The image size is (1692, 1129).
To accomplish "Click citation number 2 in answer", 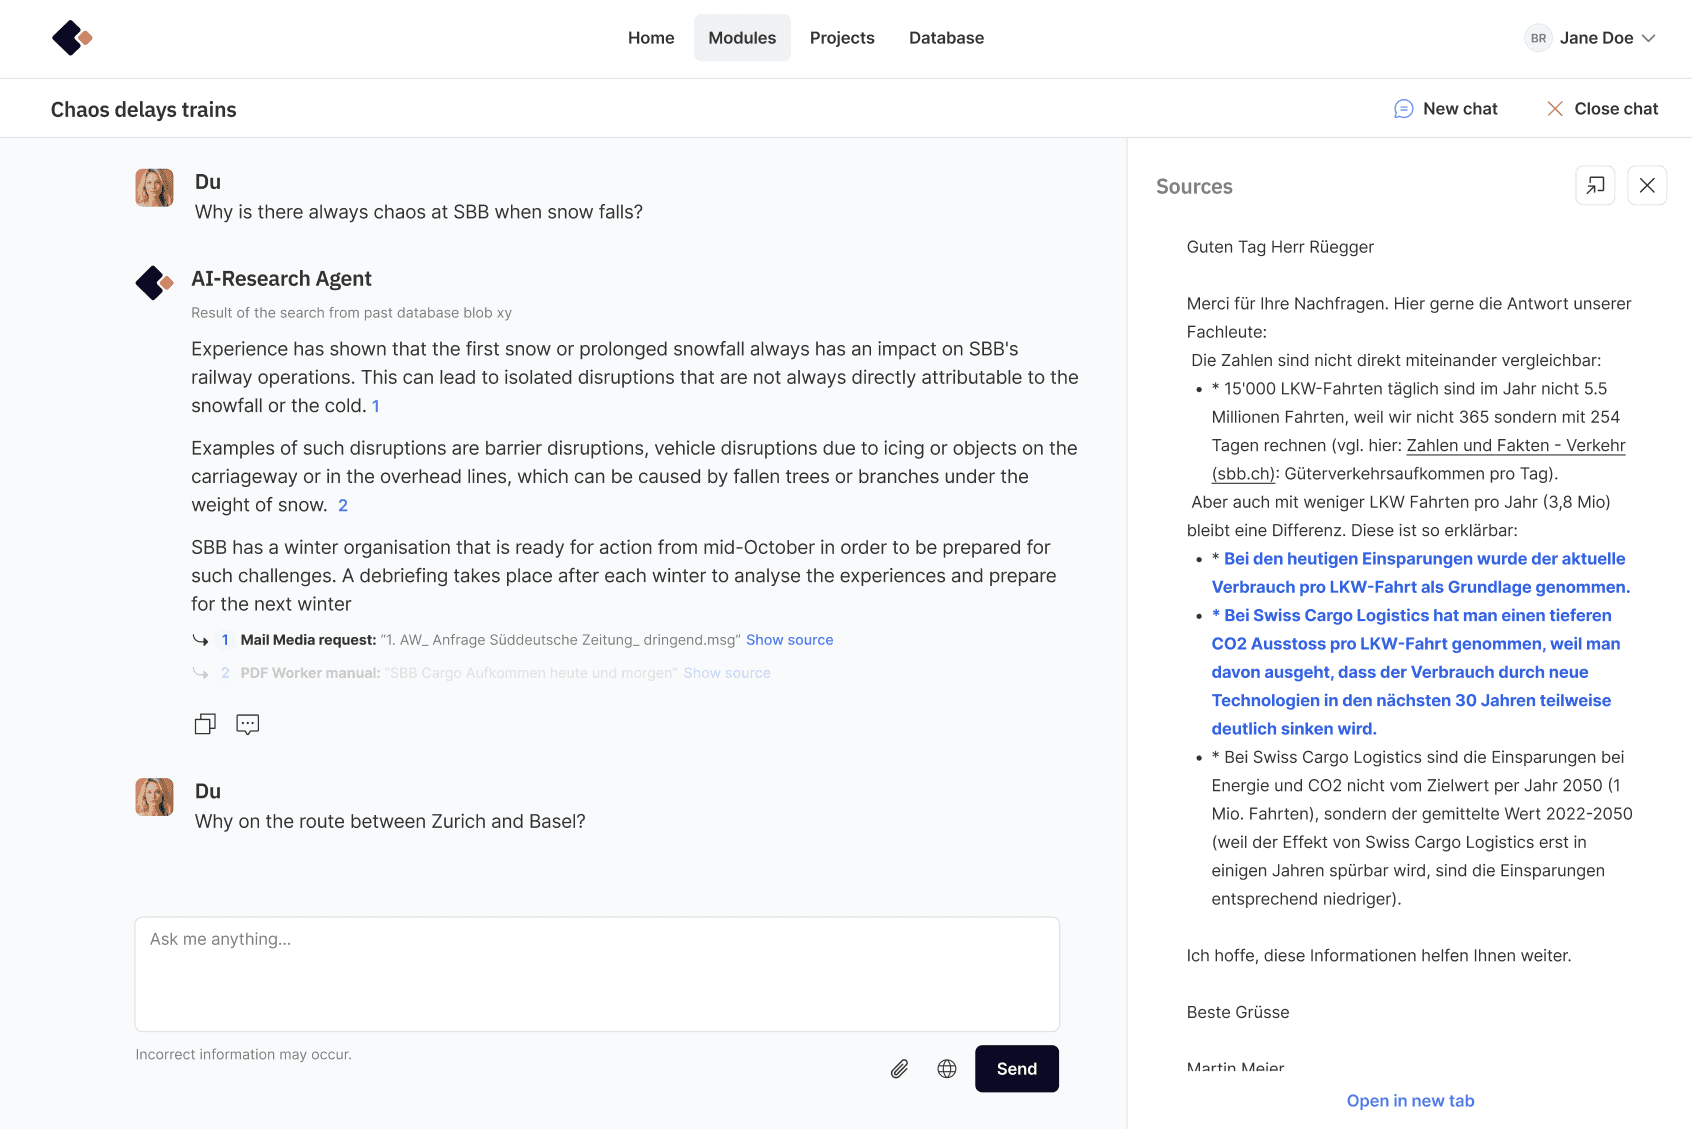I will pos(343,505).
